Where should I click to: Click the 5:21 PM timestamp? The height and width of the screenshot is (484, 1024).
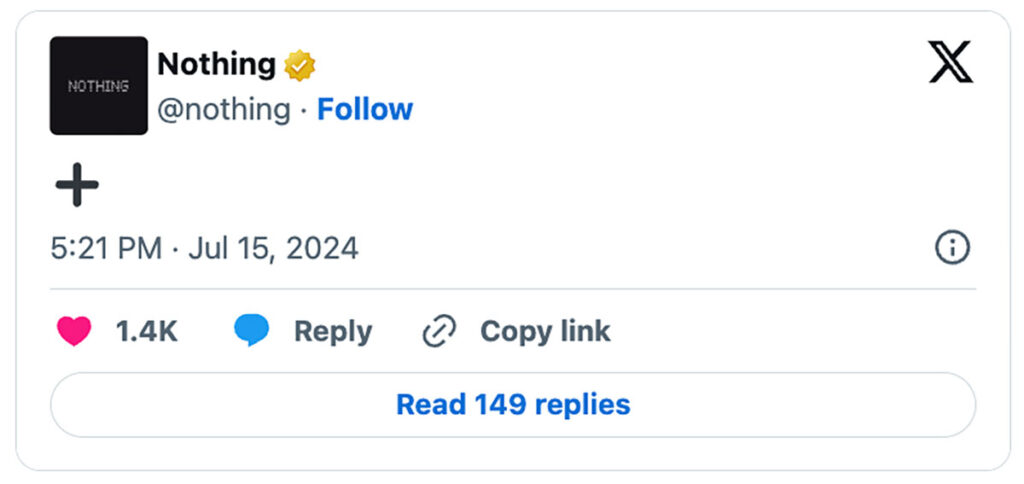106,248
